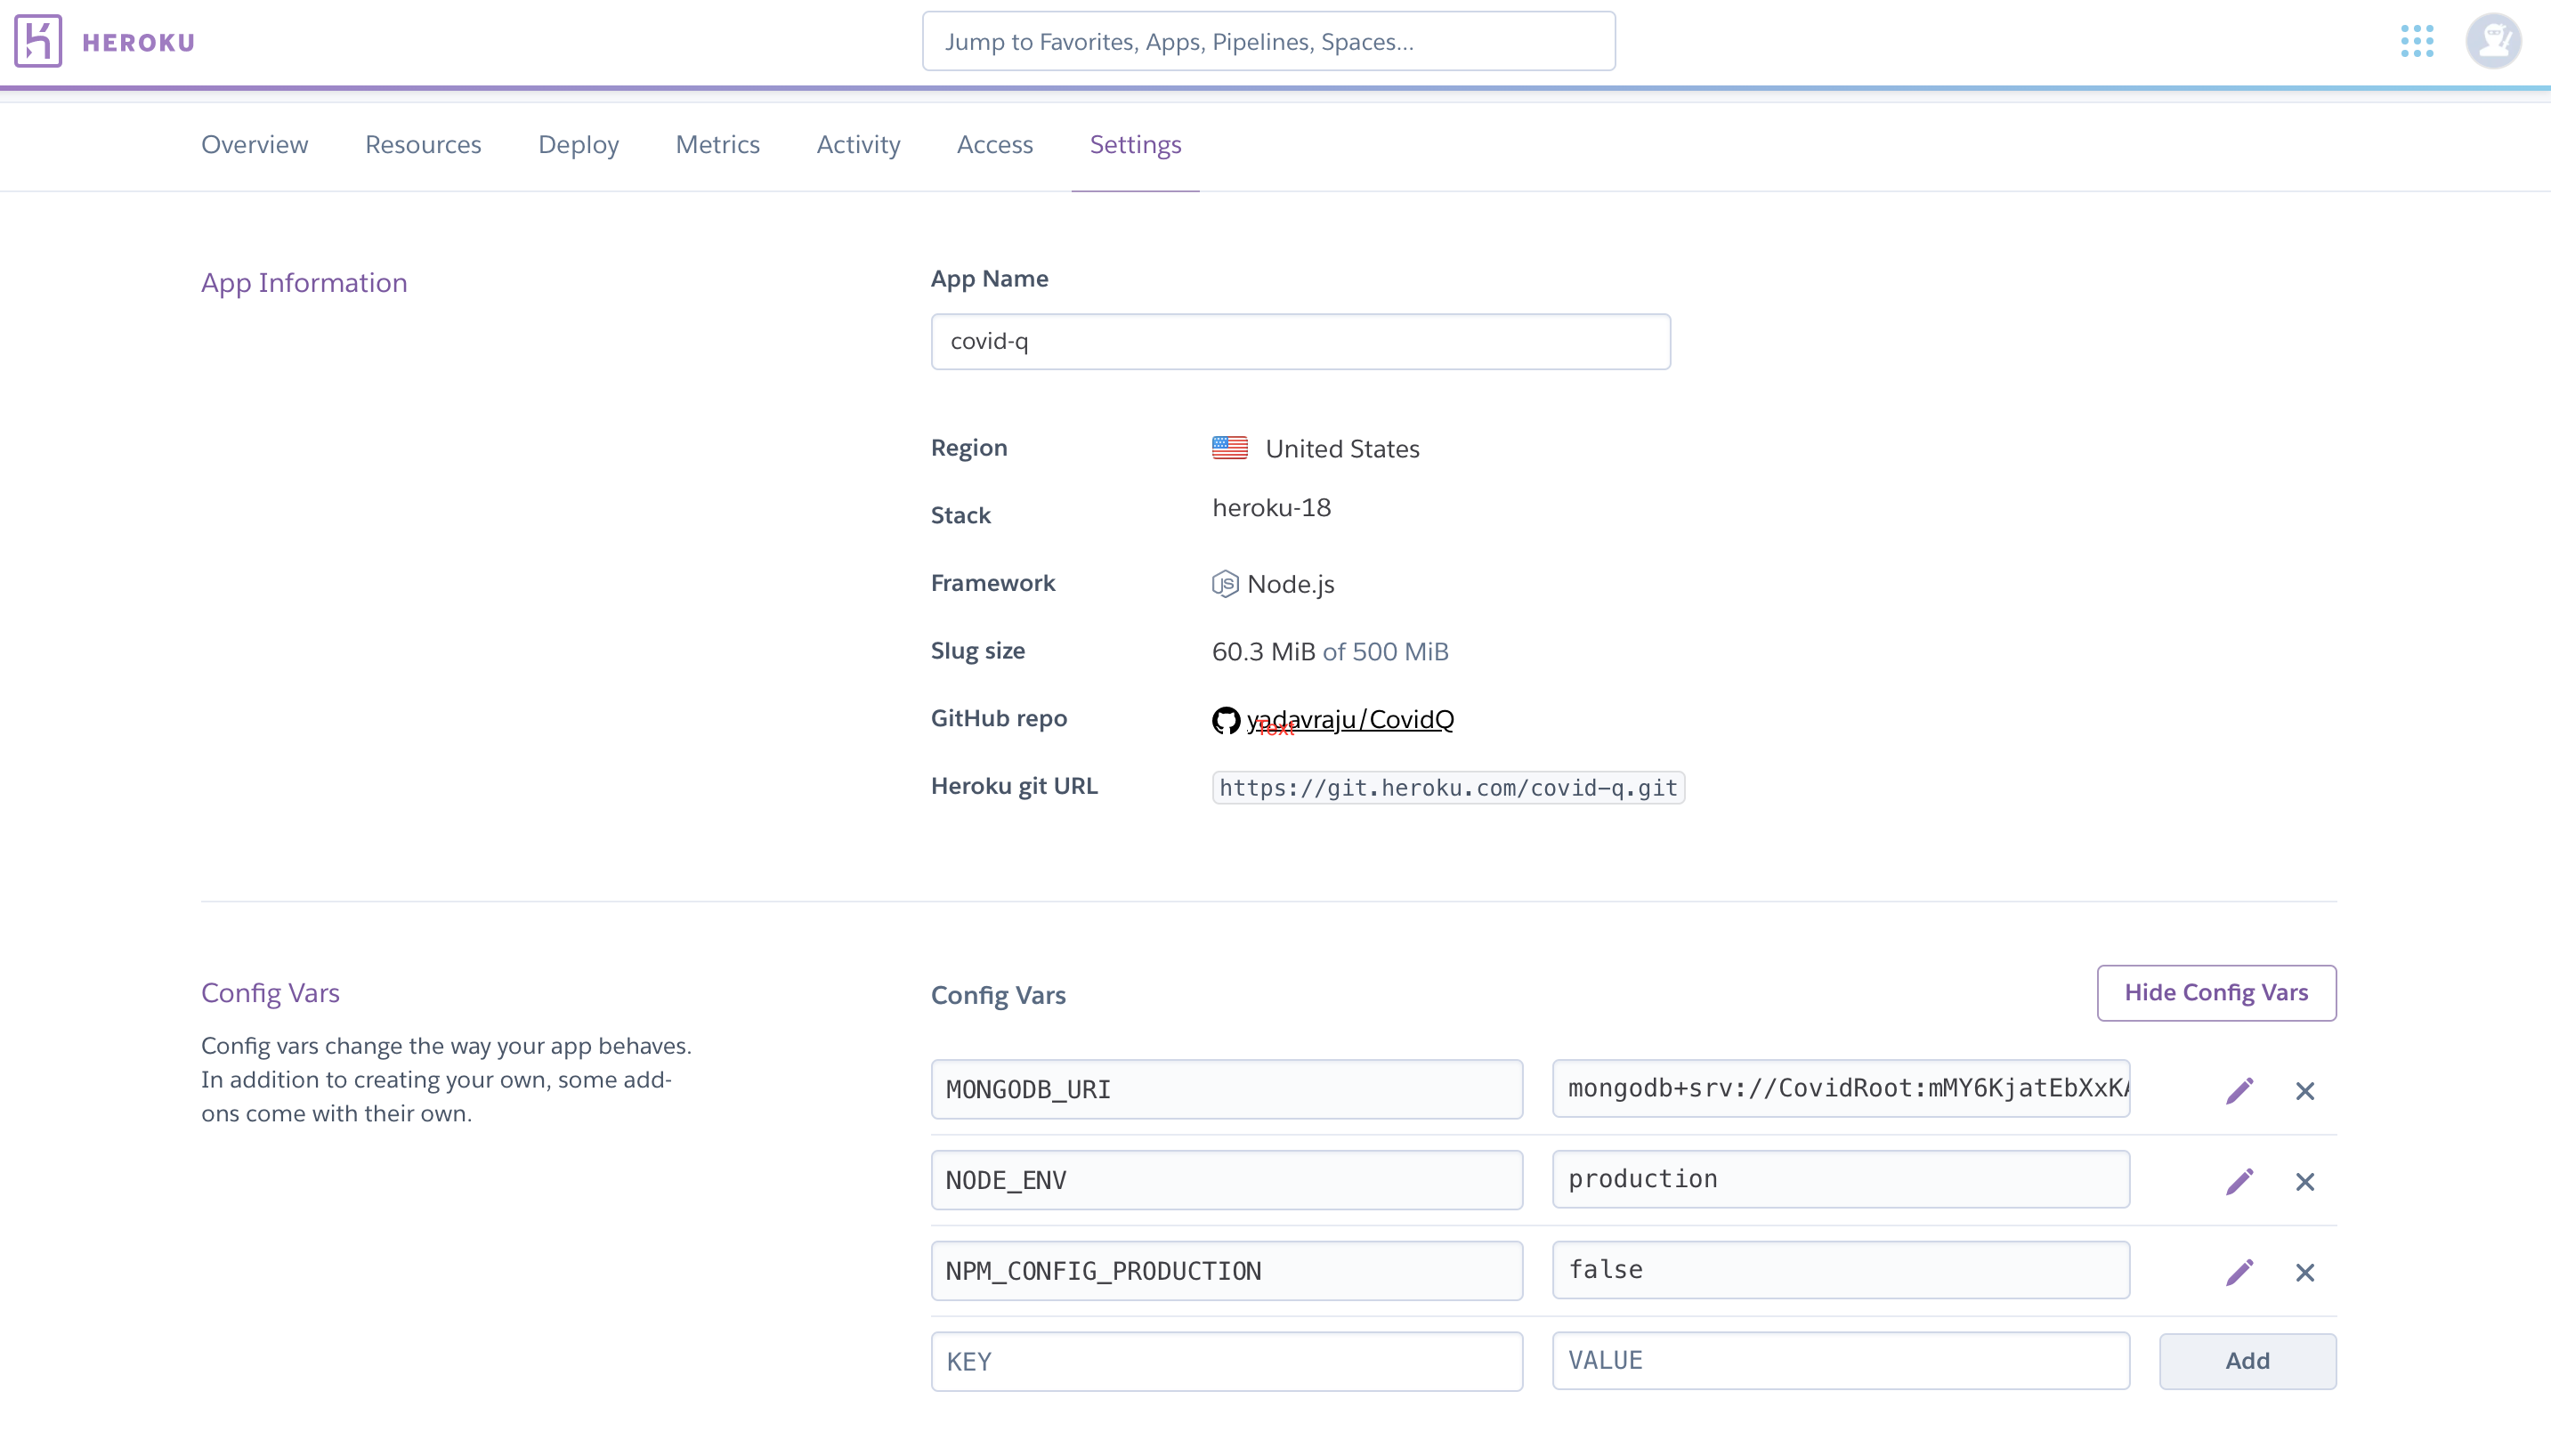Edit the NPM_CONFIG_PRODUCTION config var
This screenshot has width=2551, height=1456.
(2240, 1272)
